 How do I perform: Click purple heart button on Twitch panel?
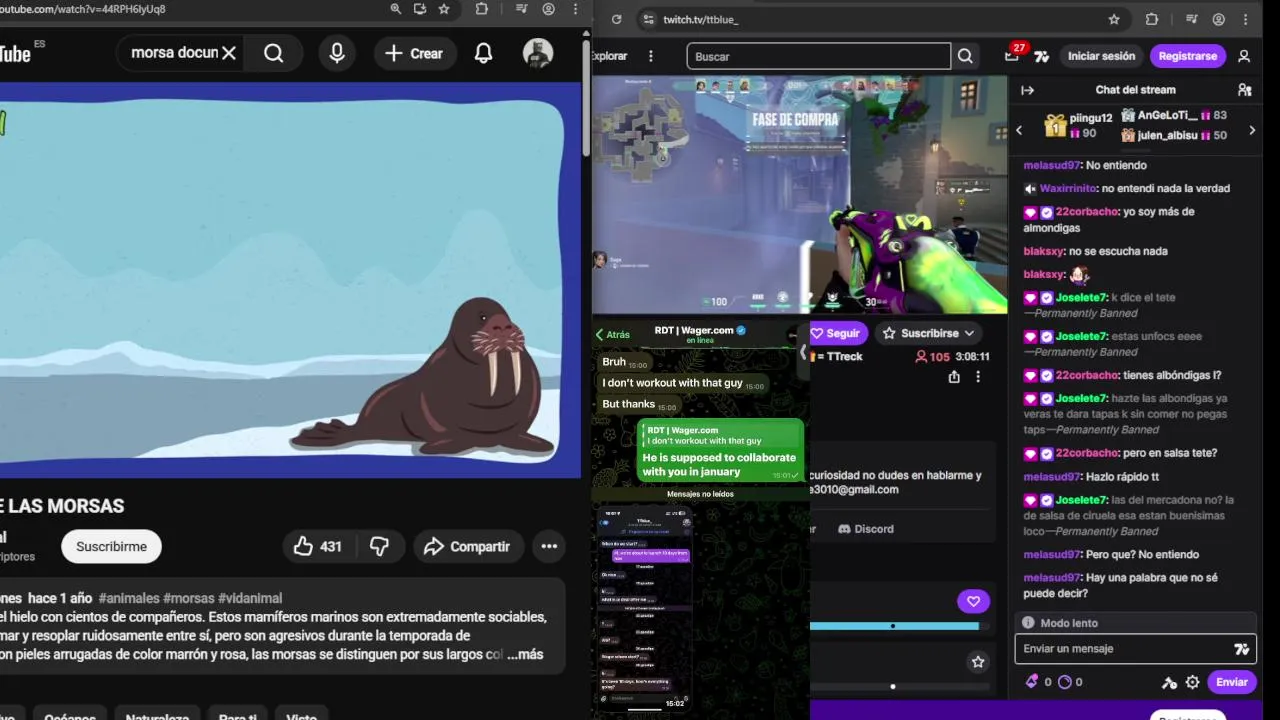click(973, 601)
